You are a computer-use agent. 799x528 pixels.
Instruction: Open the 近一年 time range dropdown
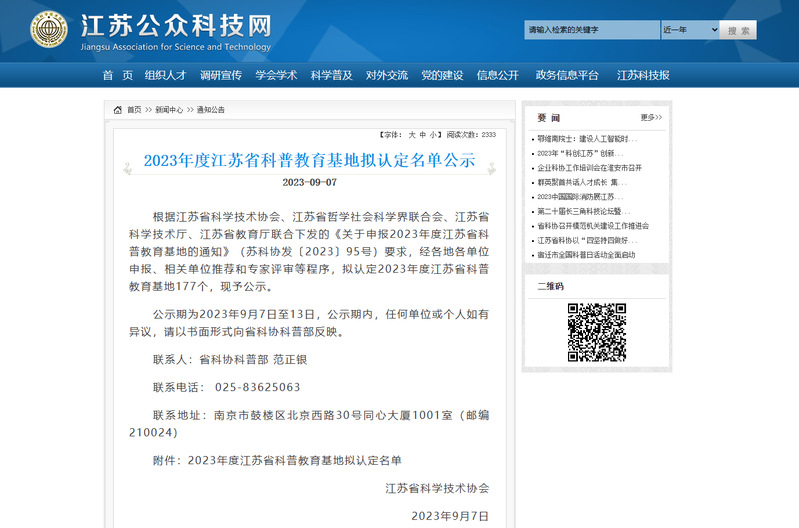tap(688, 30)
